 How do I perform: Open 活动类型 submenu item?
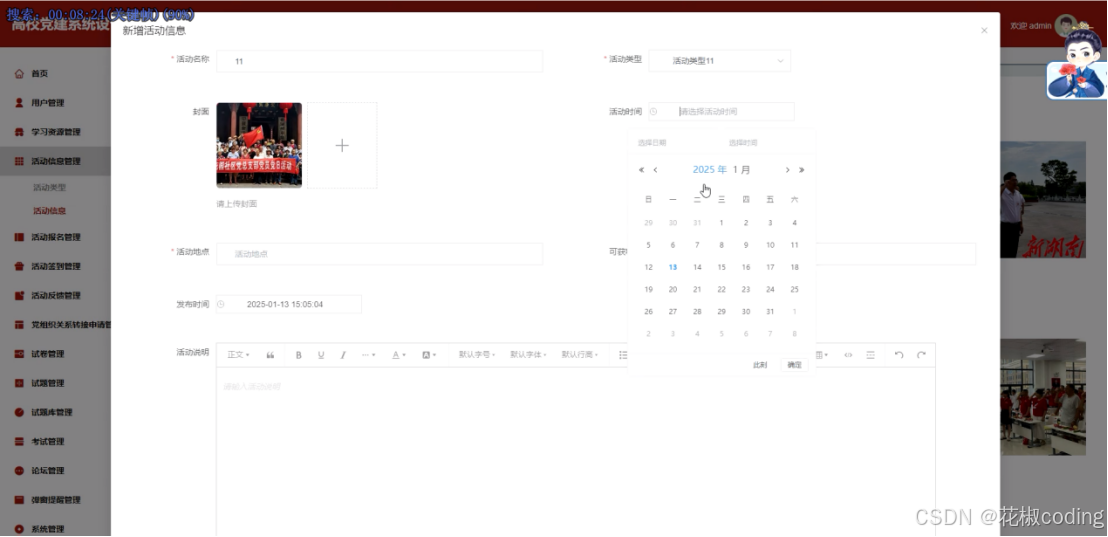[x=49, y=188]
